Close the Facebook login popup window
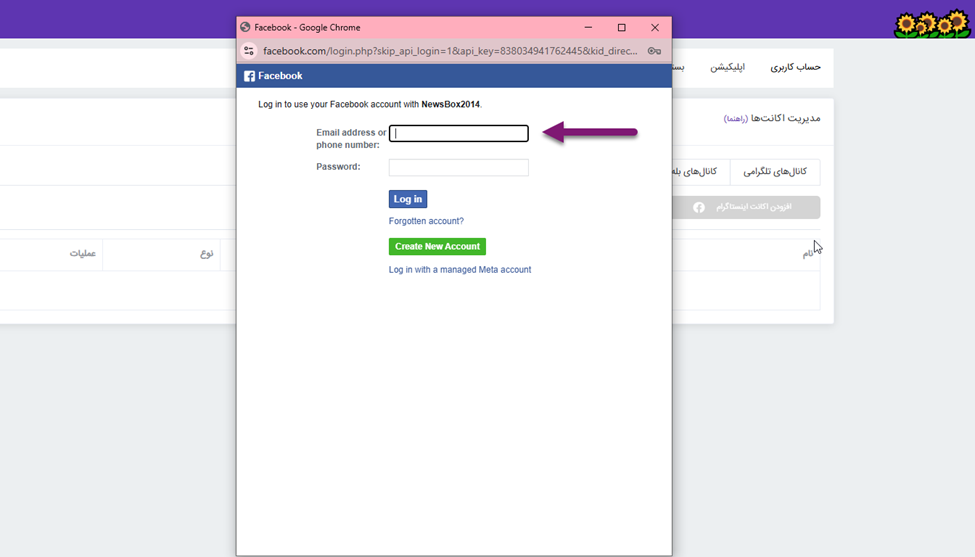This screenshot has height=557, width=975. pos(655,27)
